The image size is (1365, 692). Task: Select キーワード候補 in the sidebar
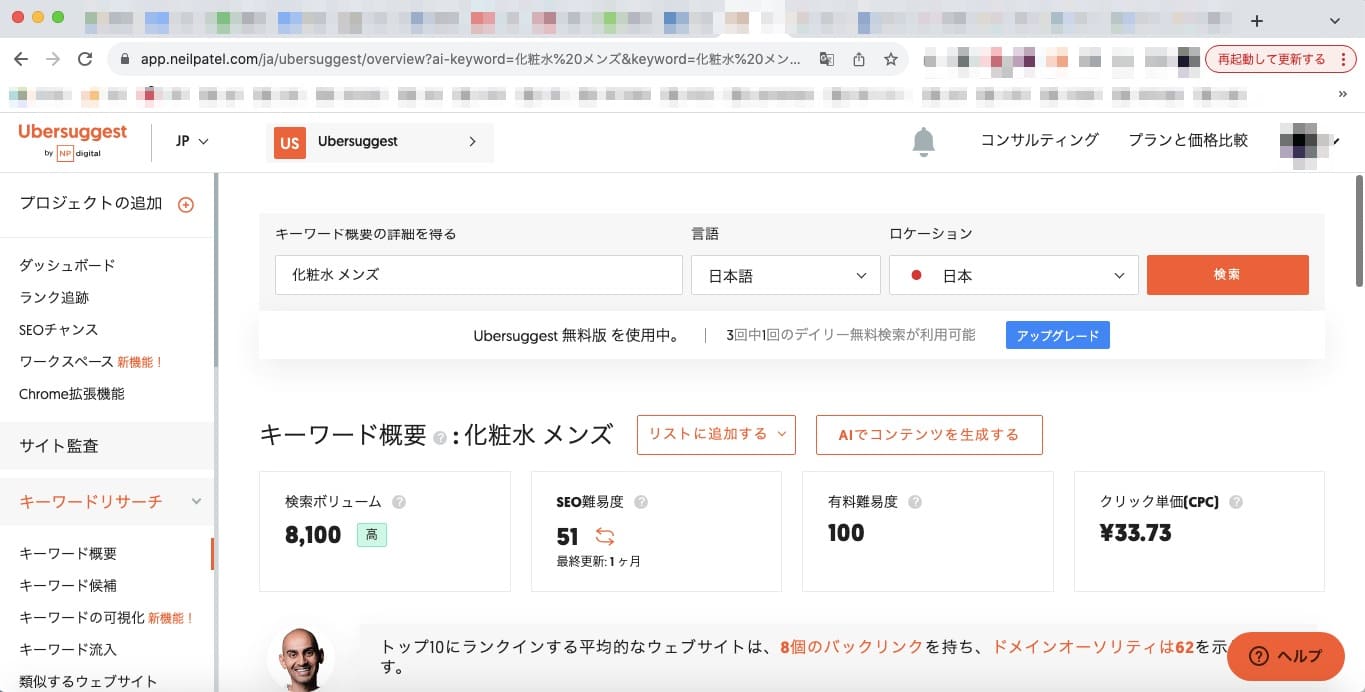[x=68, y=585]
